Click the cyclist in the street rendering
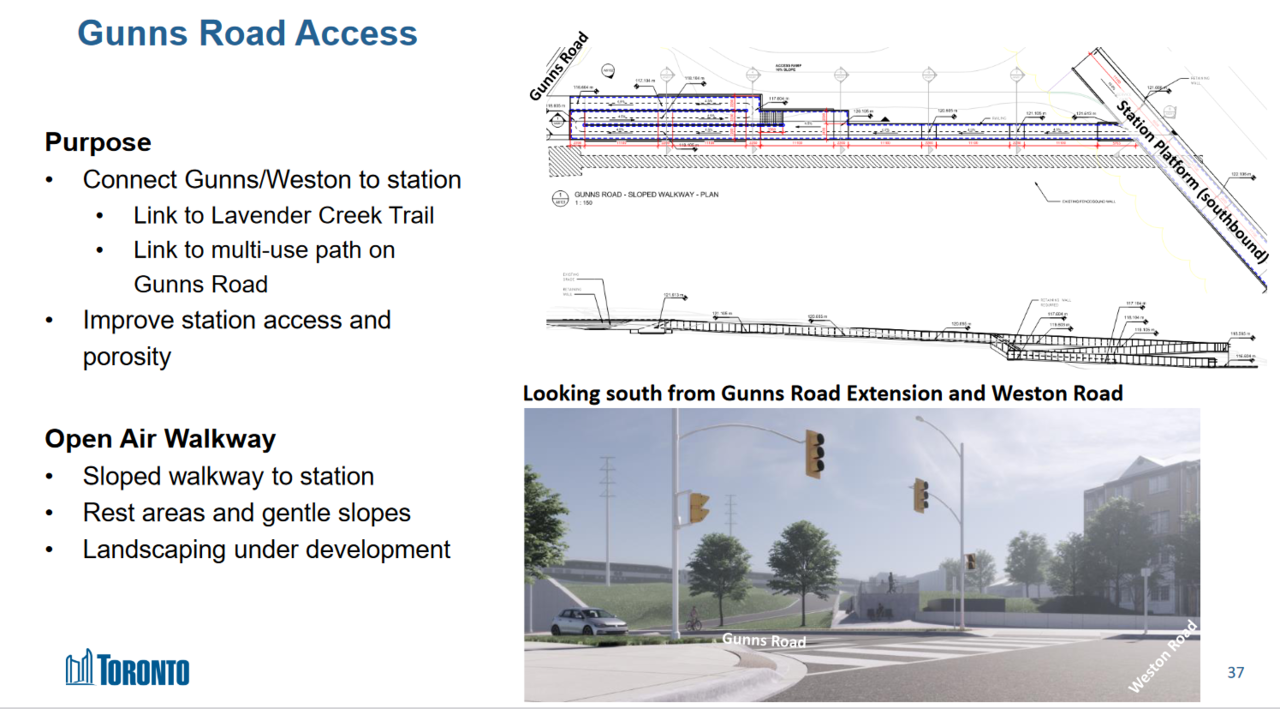1280x709 pixels. pyautogui.click(x=694, y=618)
